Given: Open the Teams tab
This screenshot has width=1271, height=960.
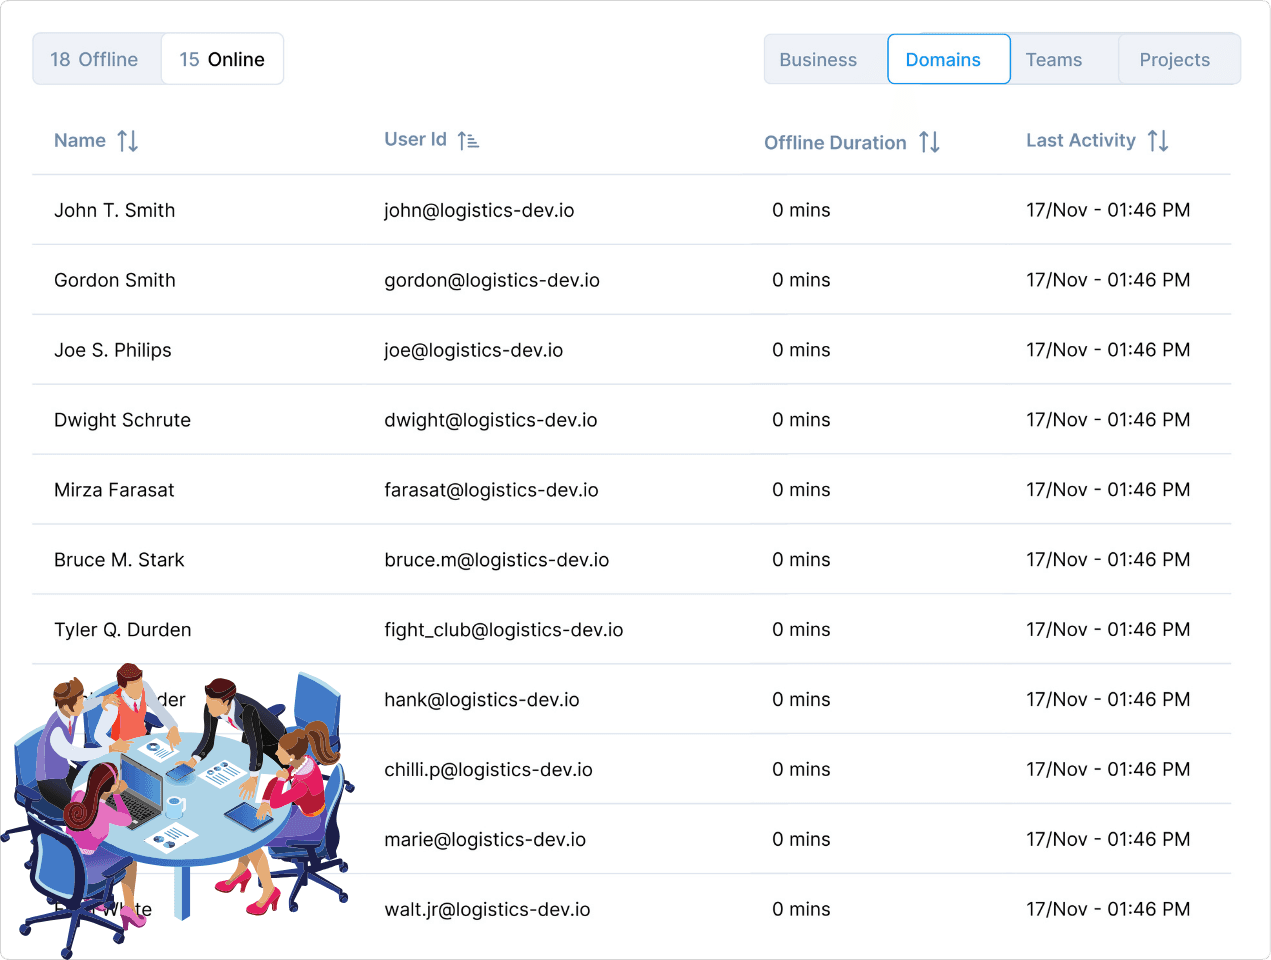Looking at the screenshot, I should click(1063, 60).
